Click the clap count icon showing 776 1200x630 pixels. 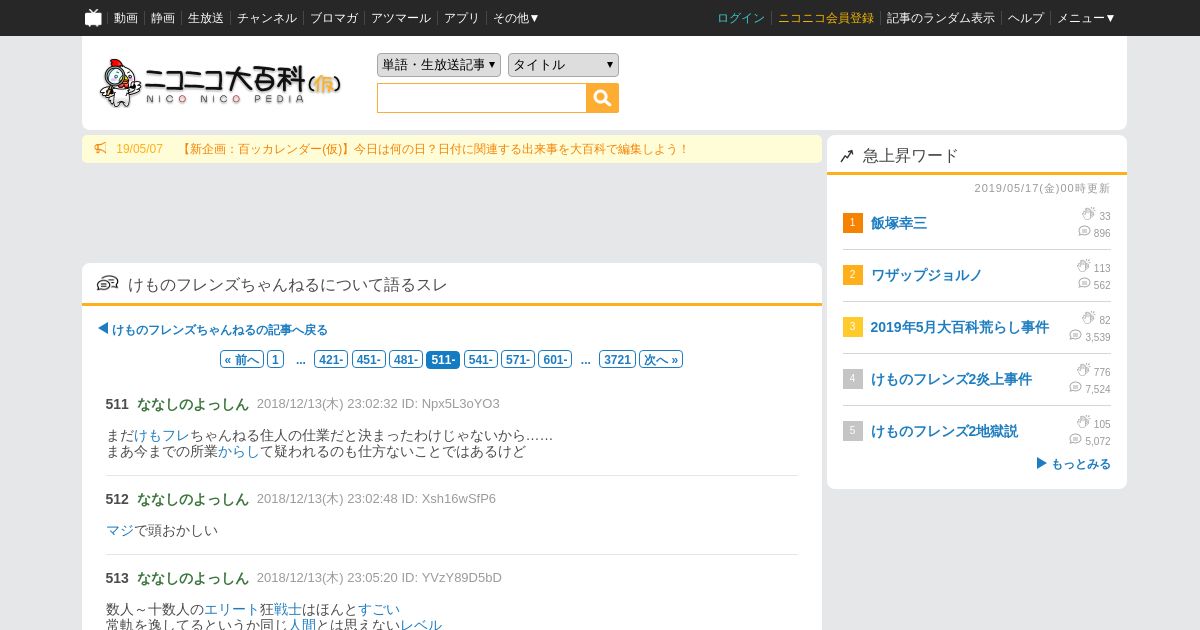click(x=1083, y=370)
